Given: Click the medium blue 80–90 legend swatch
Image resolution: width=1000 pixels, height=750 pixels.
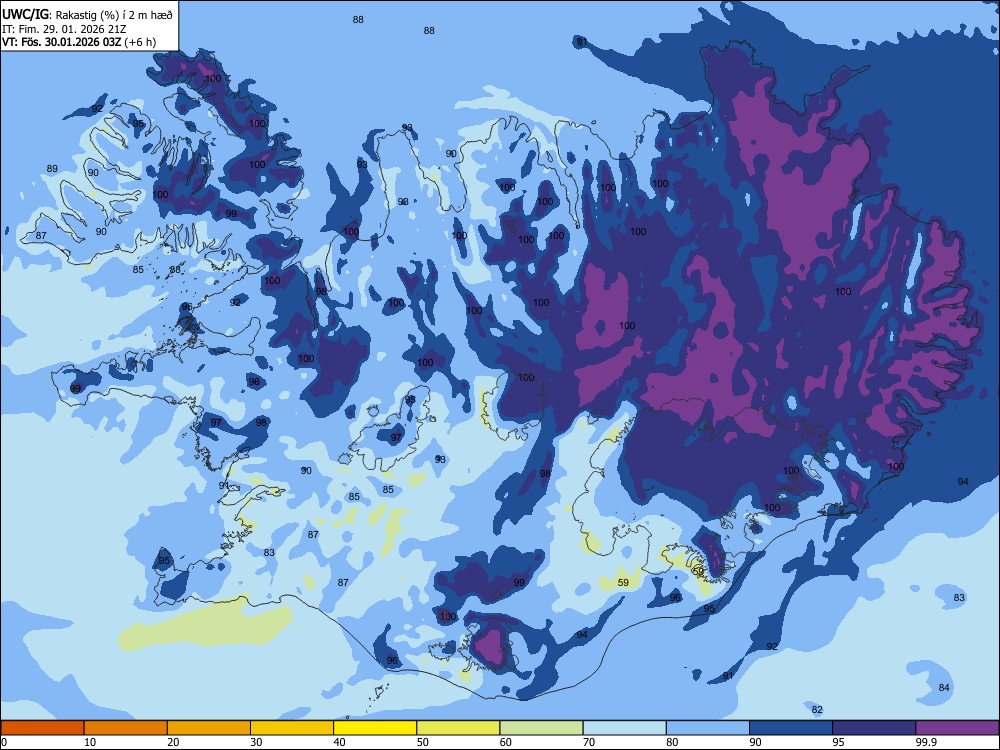Looking at the screenshot, I should 708,728.
